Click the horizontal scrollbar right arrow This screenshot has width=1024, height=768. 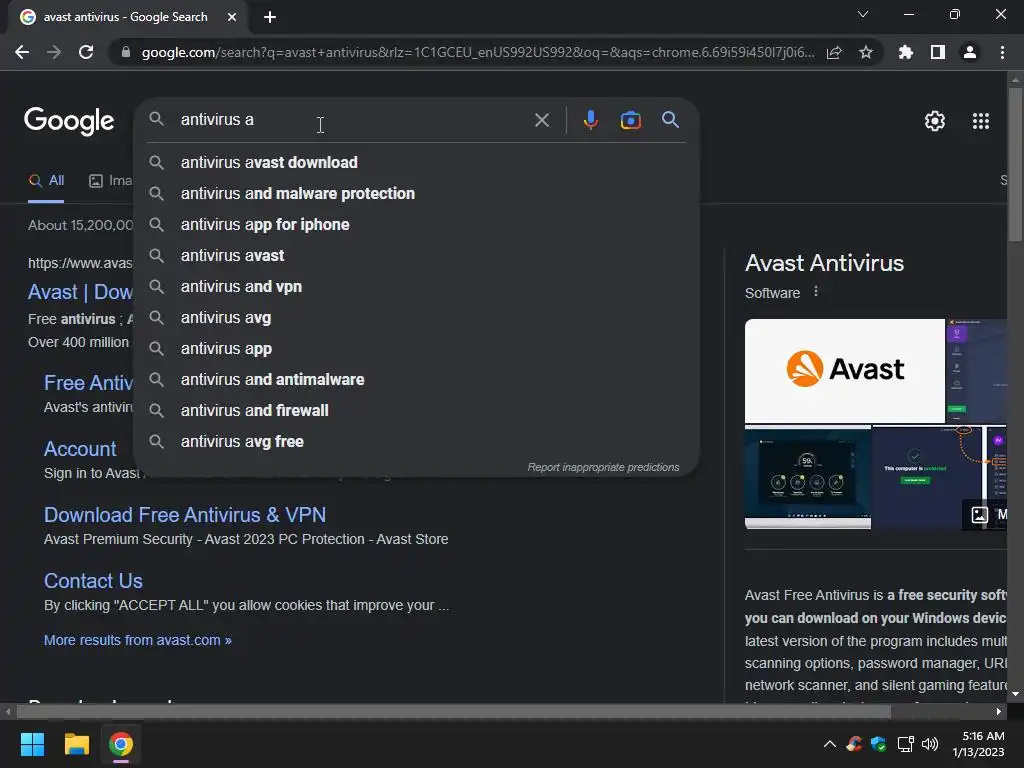[x=999, y=711]
